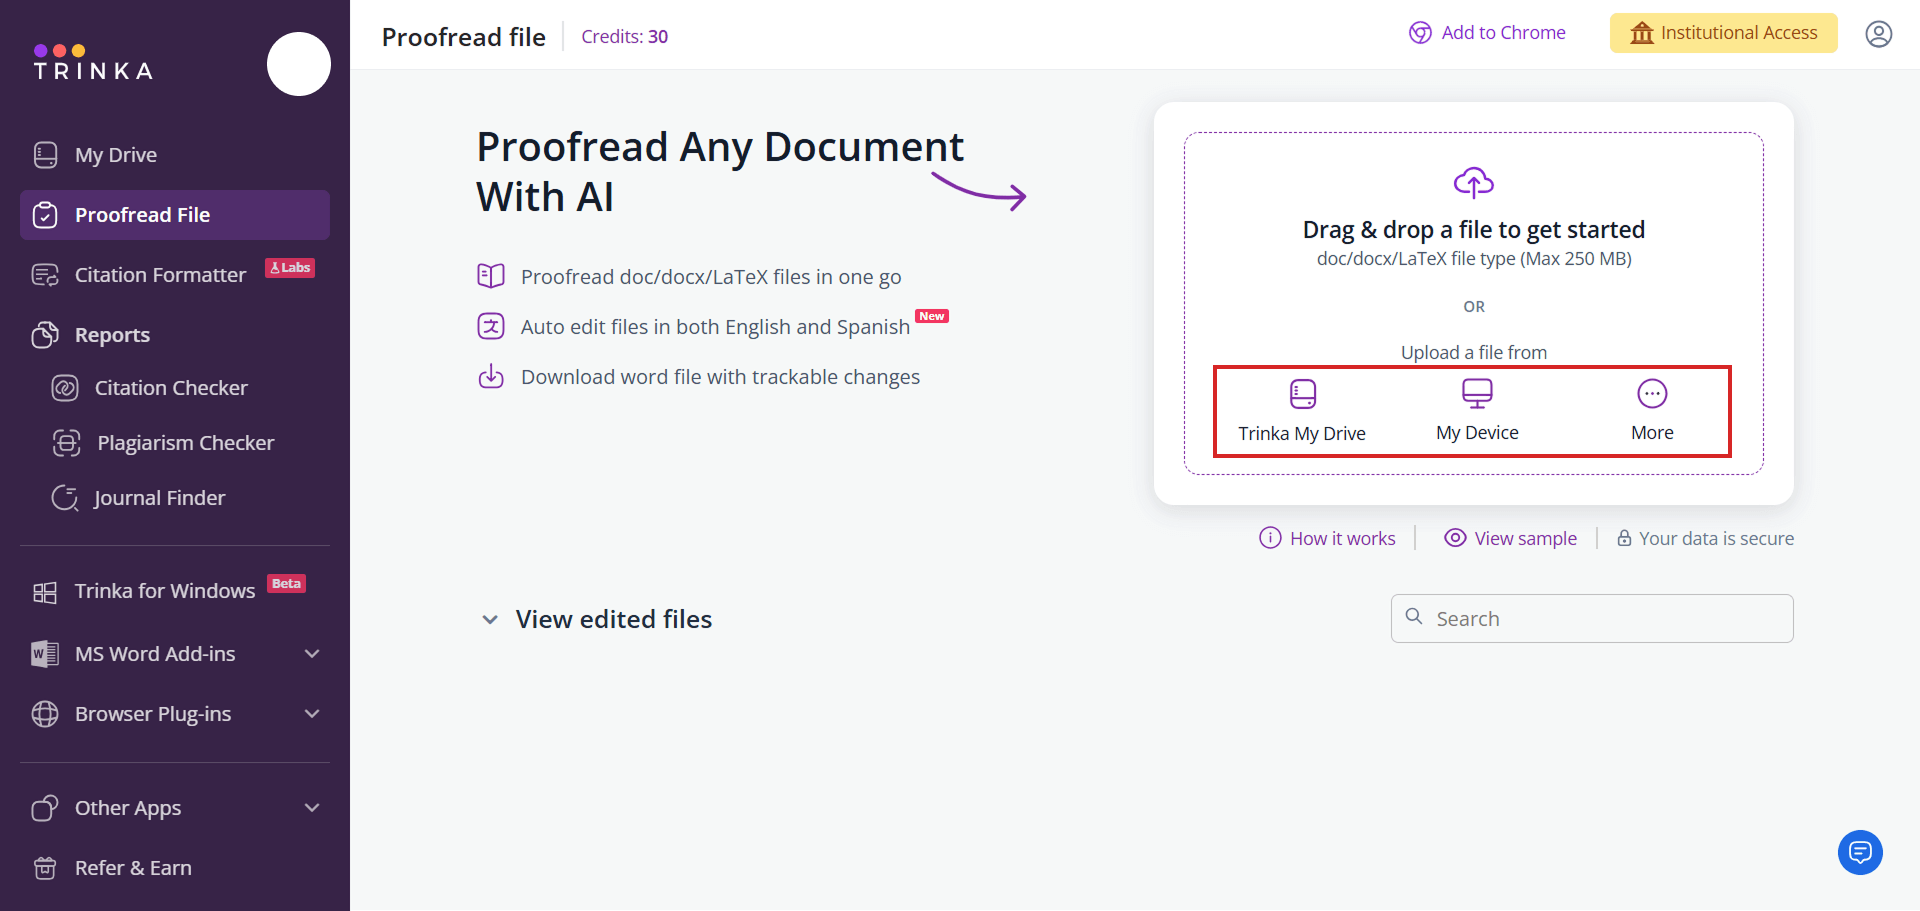The image size is (1920, 911).
Task: Click the Browser Plug-ins globe icon
Action: [x=45, y=714]
